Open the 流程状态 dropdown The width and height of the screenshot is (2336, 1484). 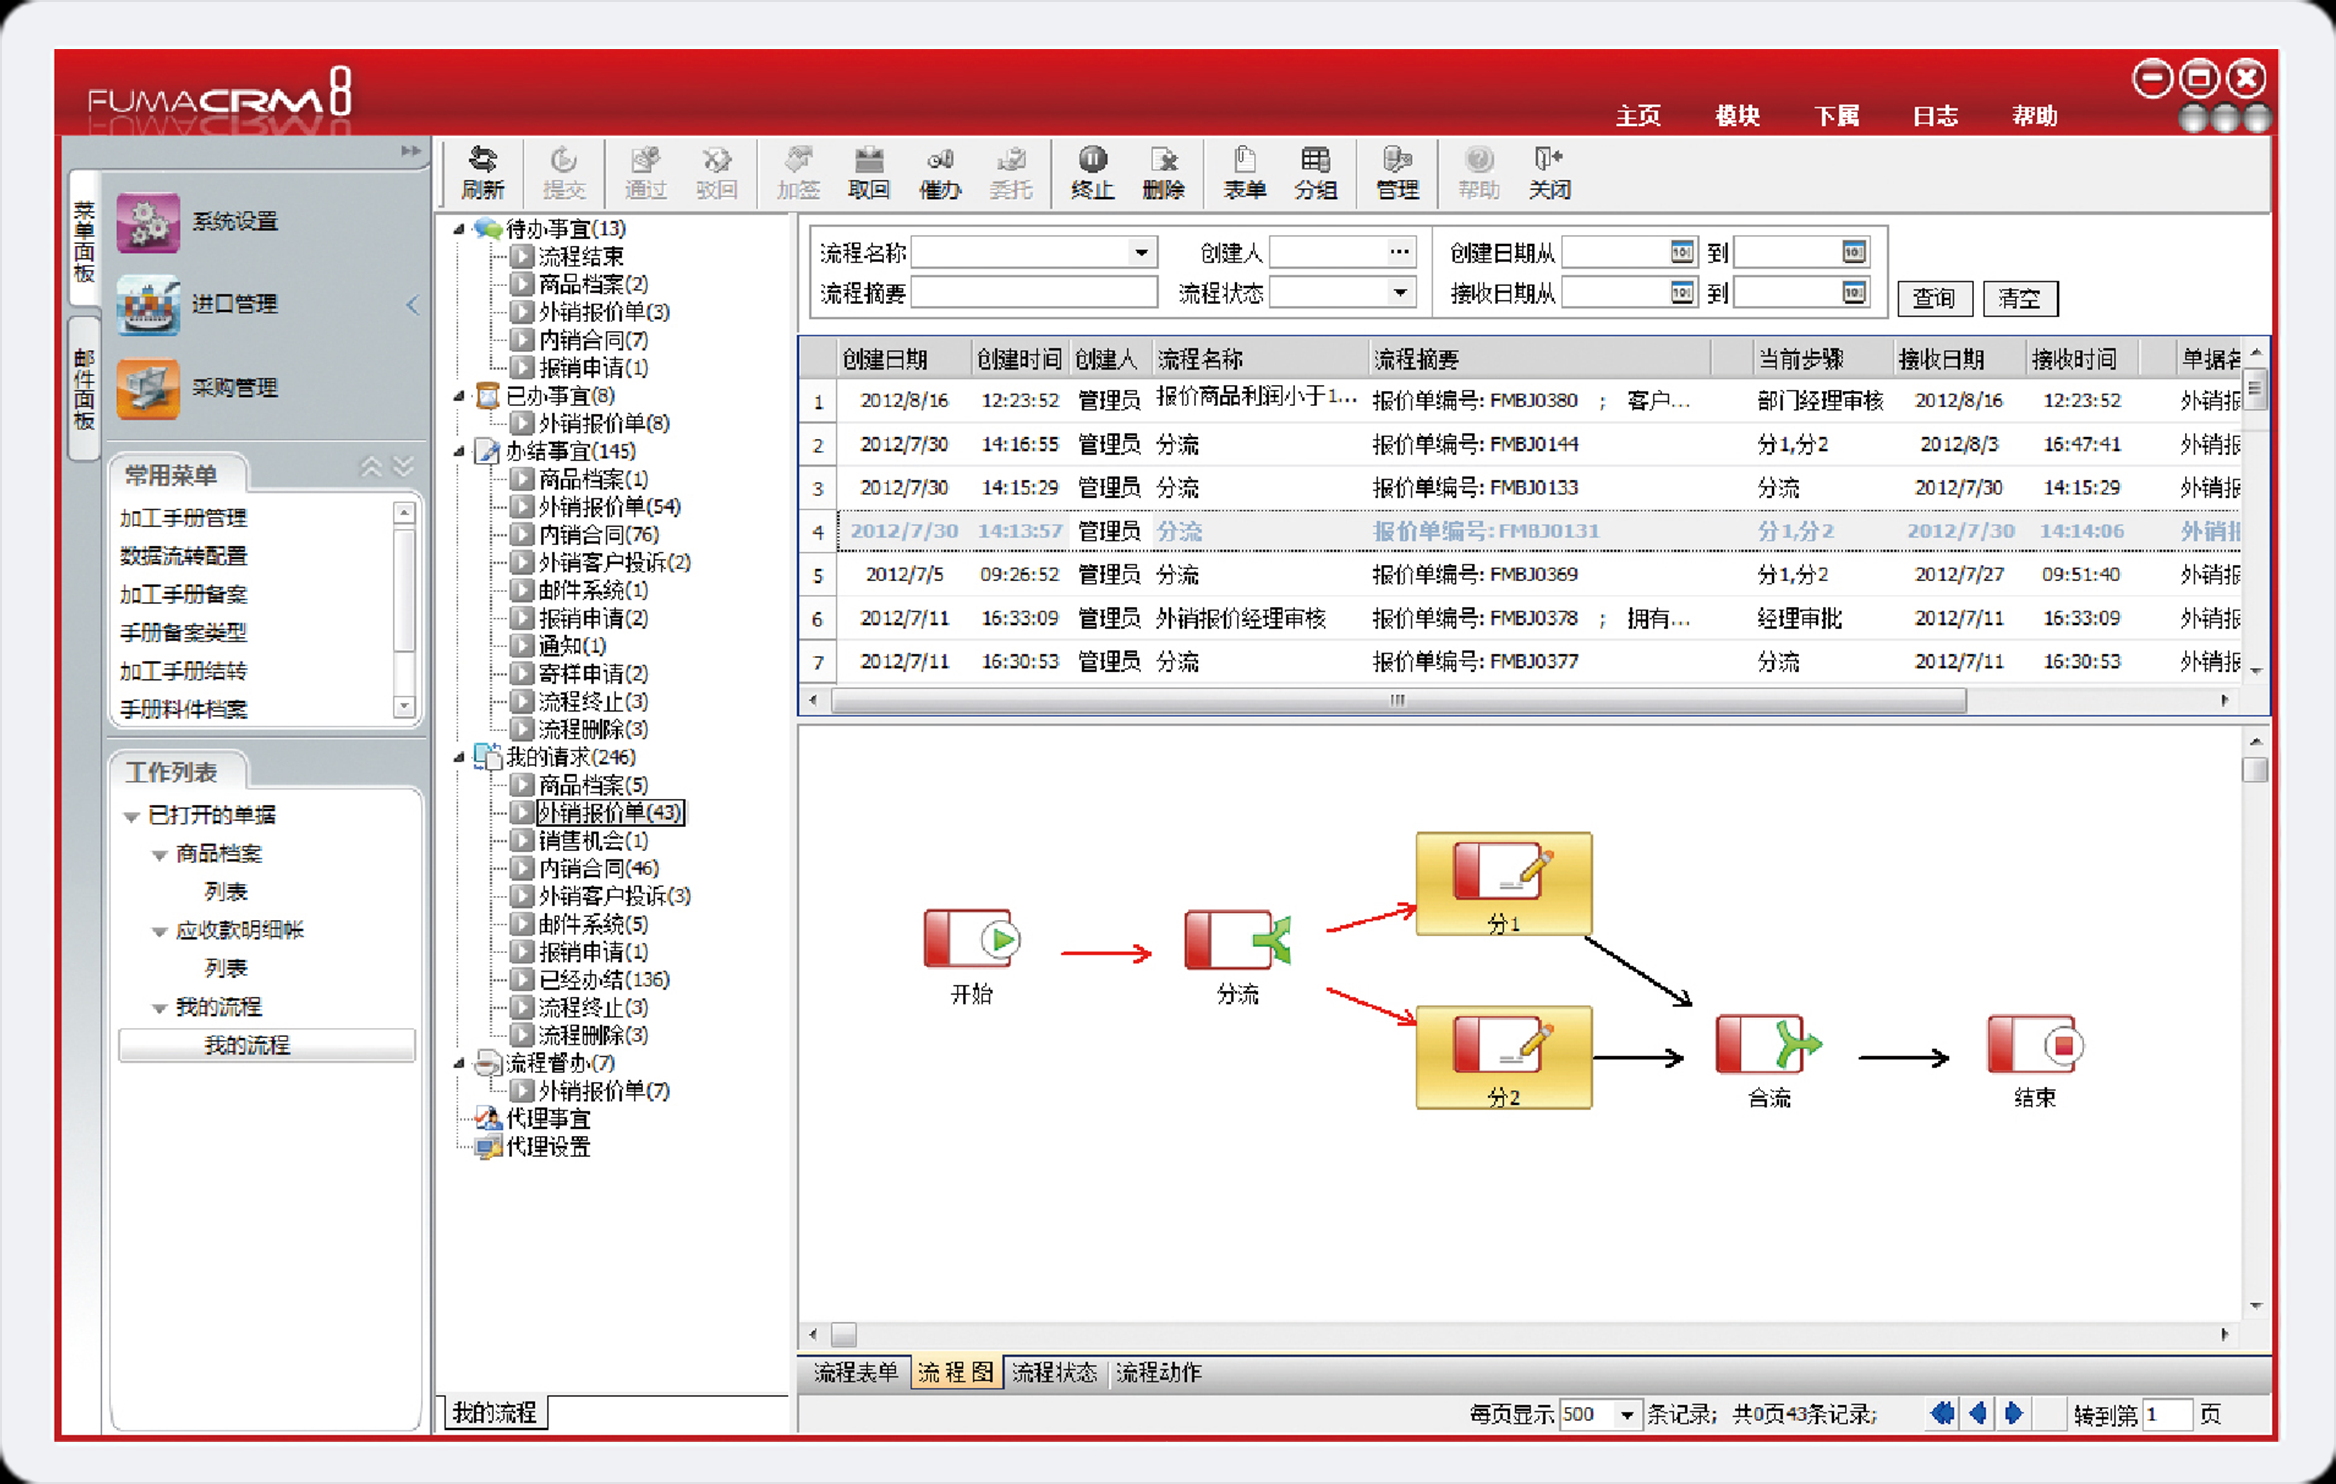[1399, 293]
